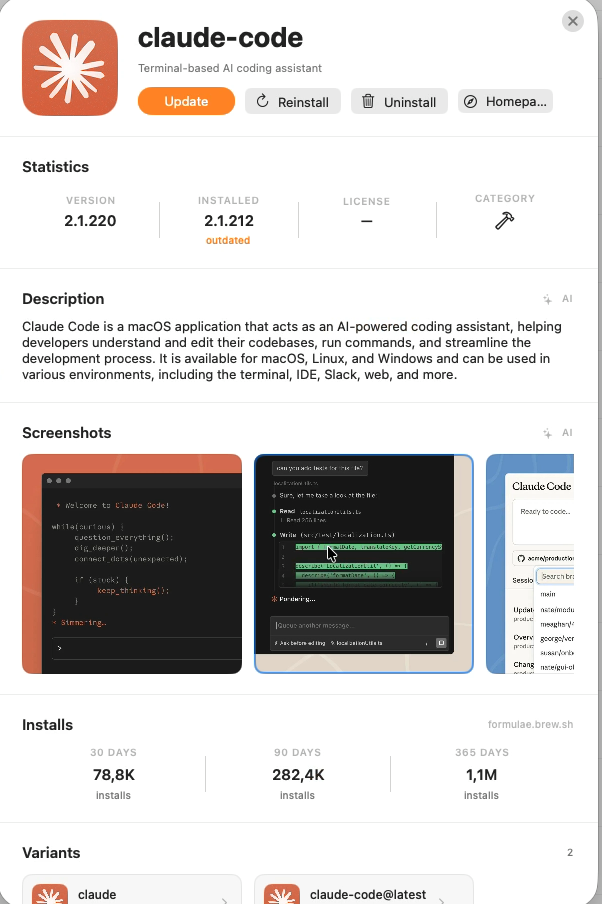Click the Description paragraph text

tap(294, 351)
